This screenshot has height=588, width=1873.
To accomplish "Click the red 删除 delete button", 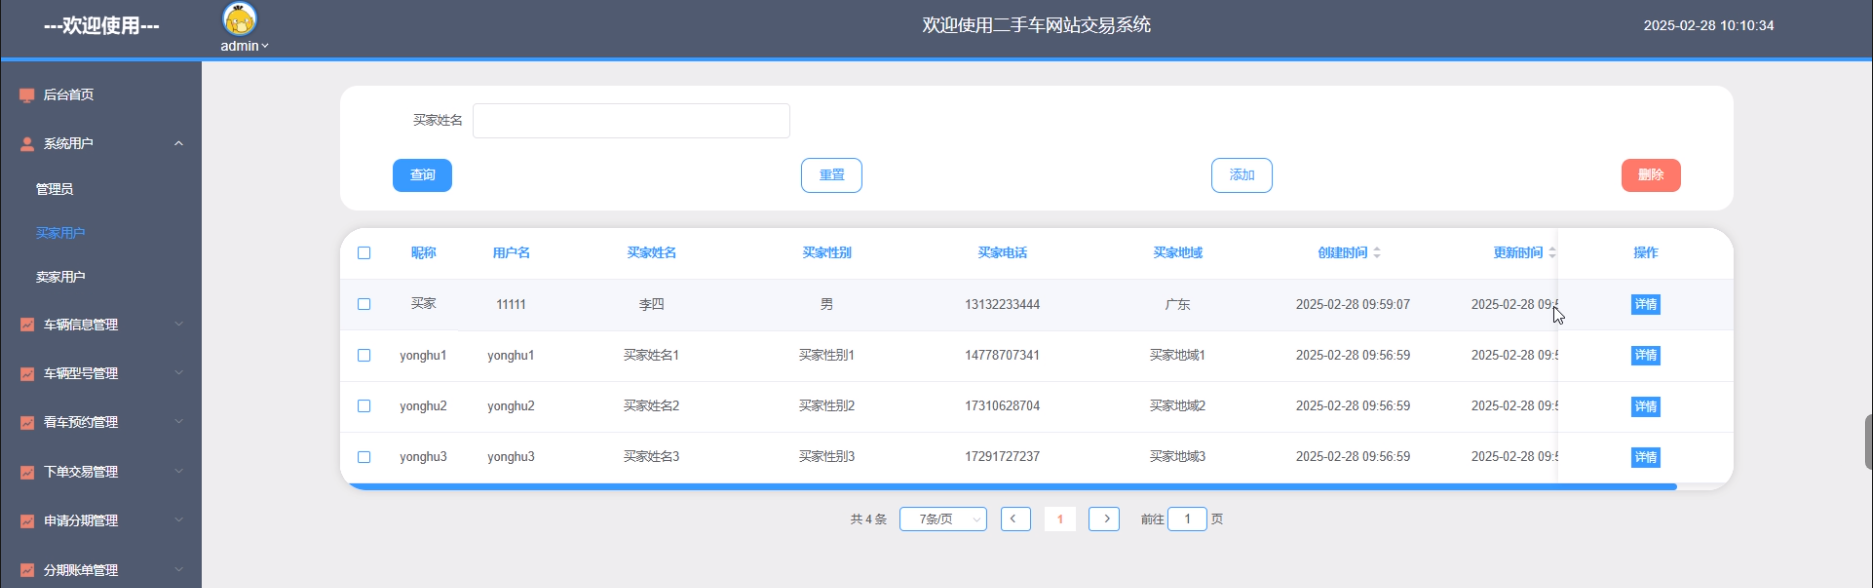I will coord(1651,175).
